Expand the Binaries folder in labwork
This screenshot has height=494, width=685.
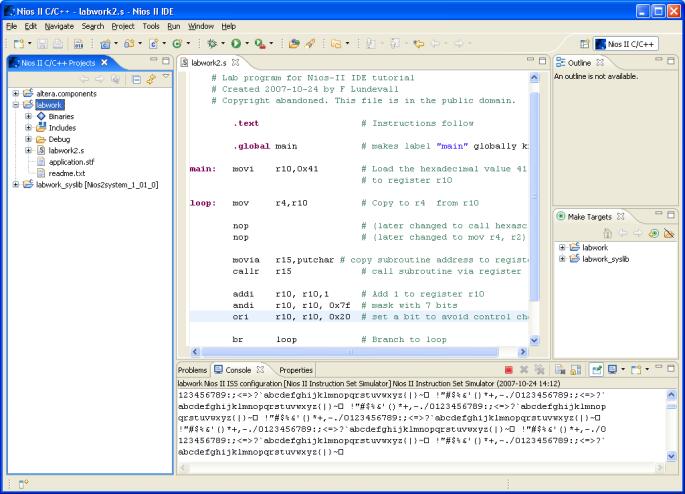click(30, 116)
